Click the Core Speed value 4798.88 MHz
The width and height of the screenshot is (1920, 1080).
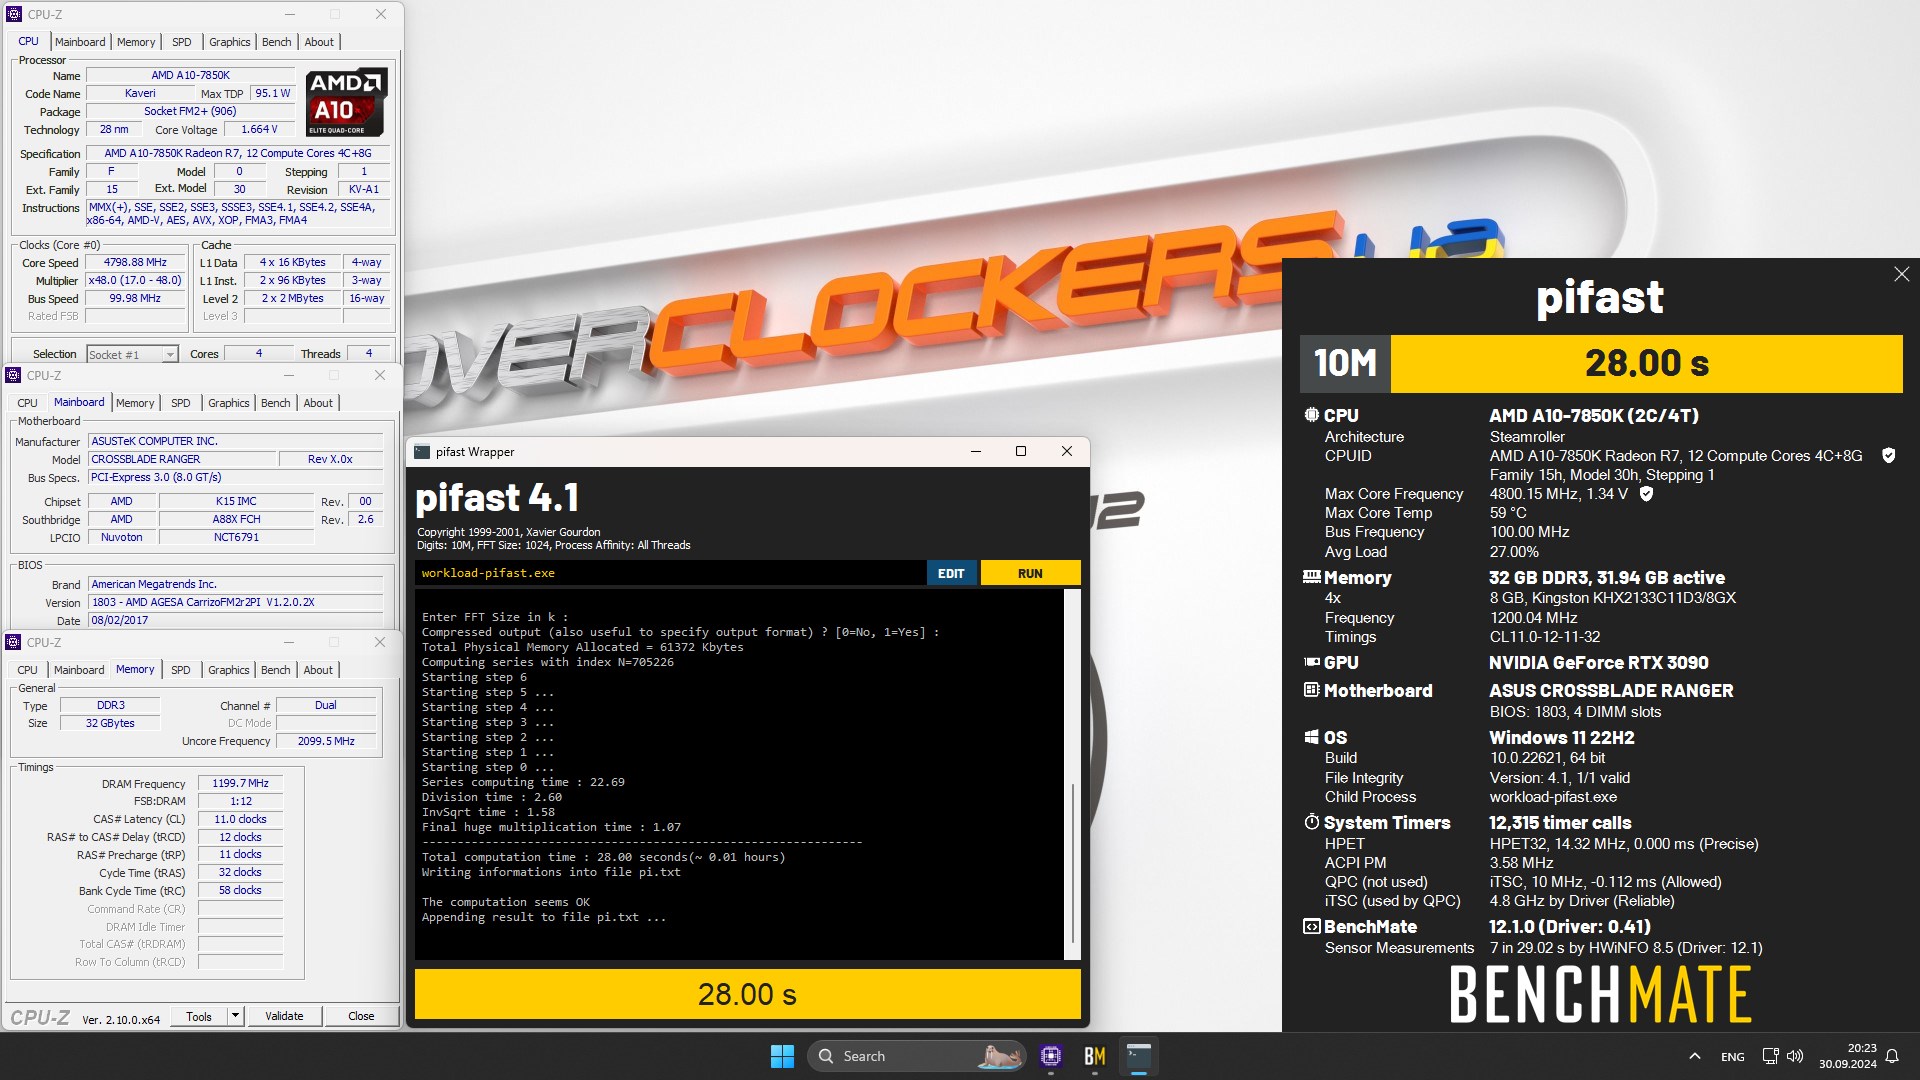pyautogui.click(x=135, y=262)
